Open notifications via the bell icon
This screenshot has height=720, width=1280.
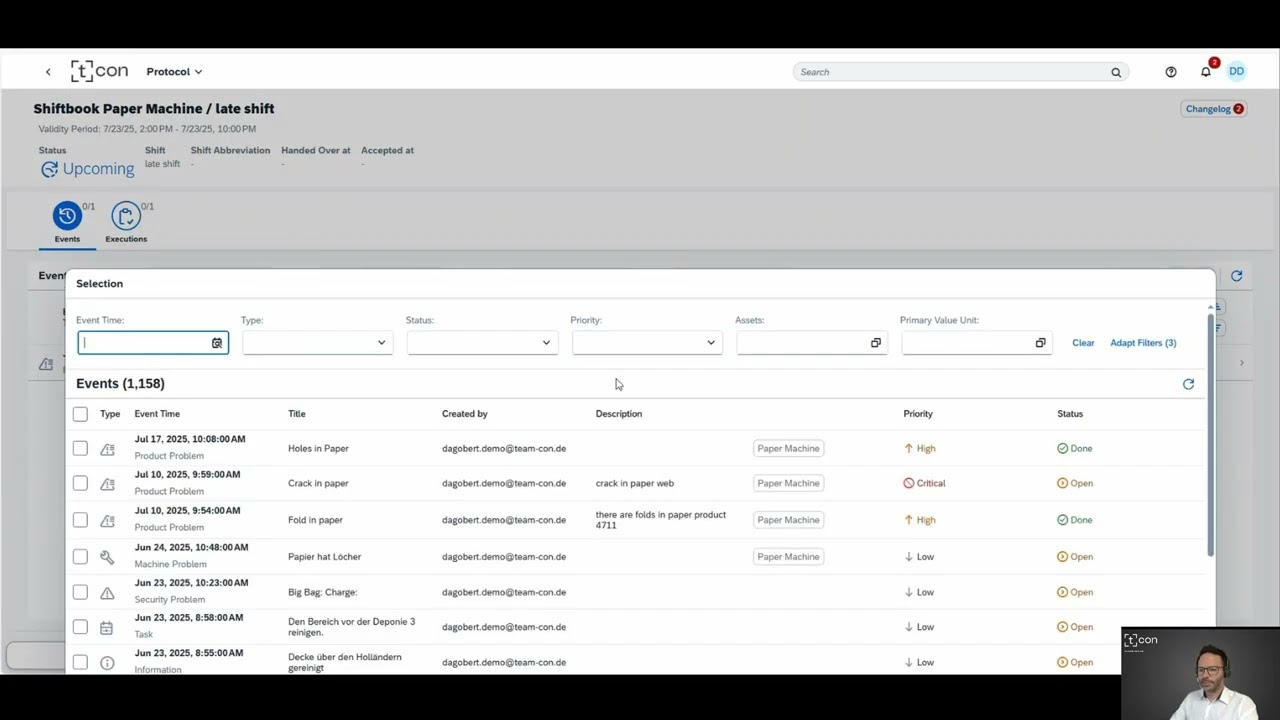point(1206,71)
